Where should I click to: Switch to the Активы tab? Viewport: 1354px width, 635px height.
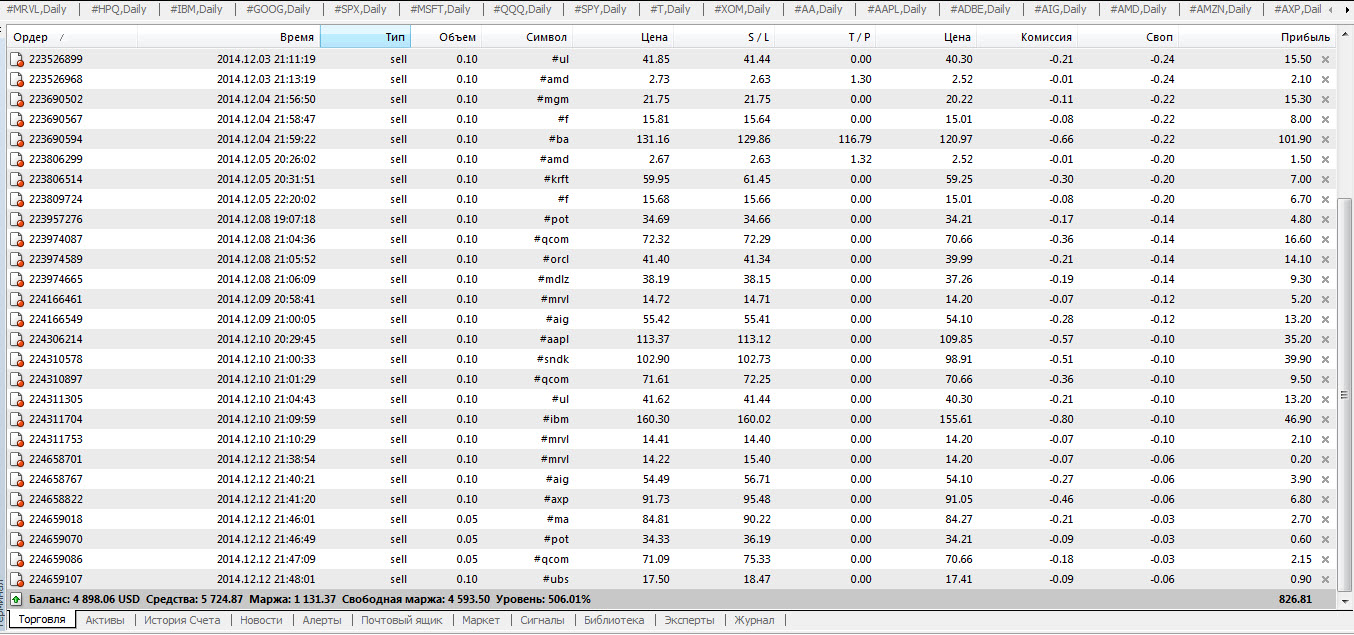point(105,620)
